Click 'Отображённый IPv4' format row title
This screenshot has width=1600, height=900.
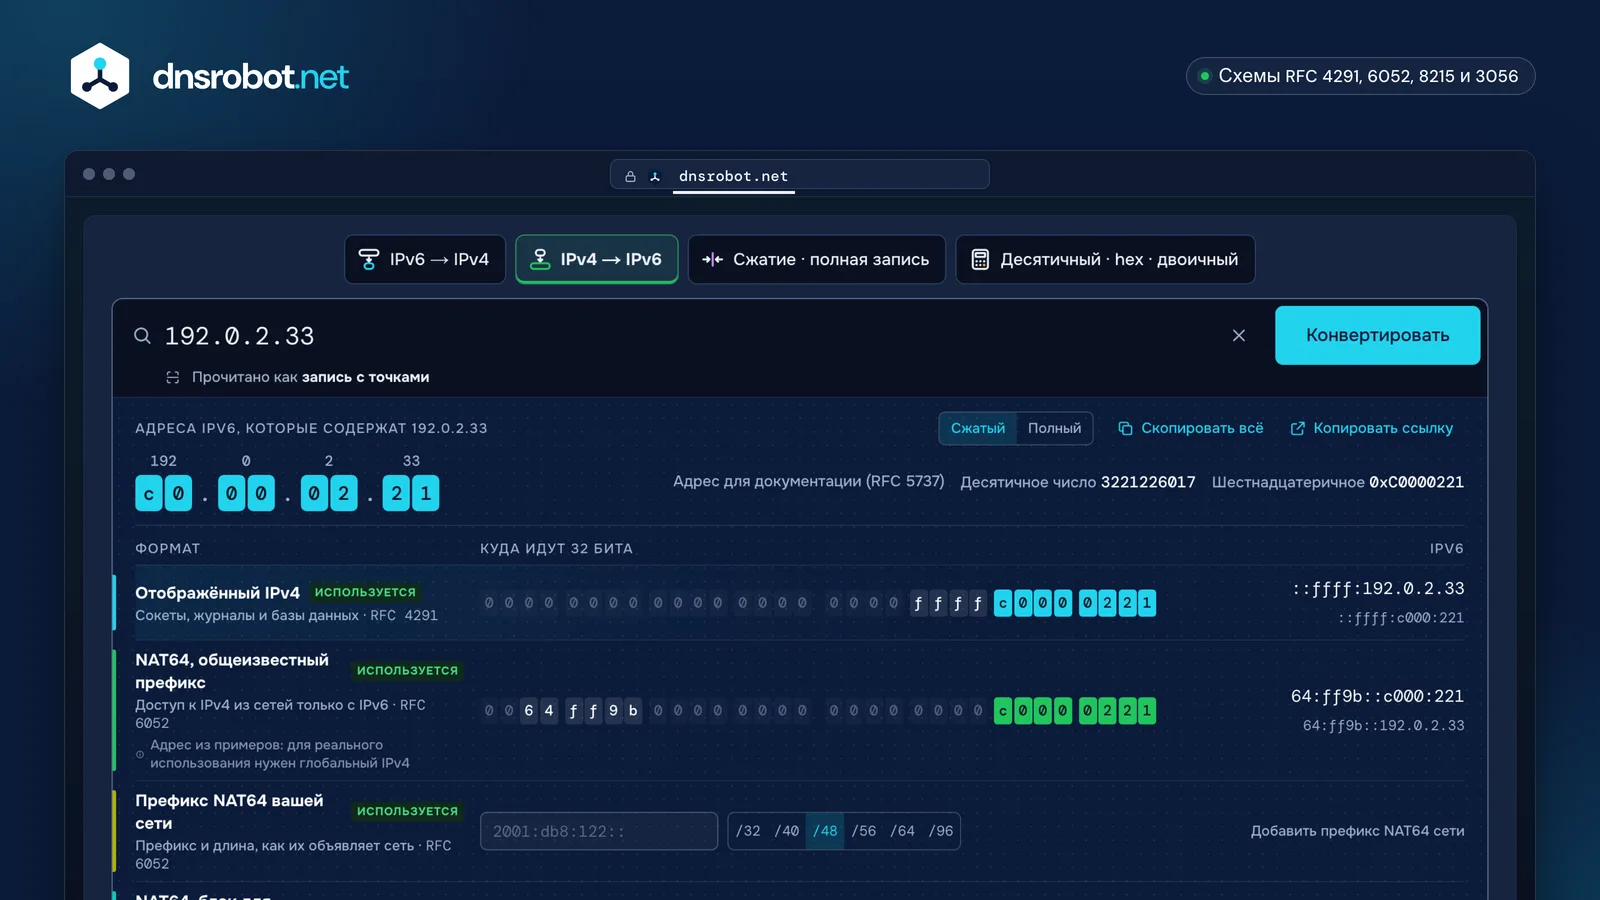click(x=217, y=593)
